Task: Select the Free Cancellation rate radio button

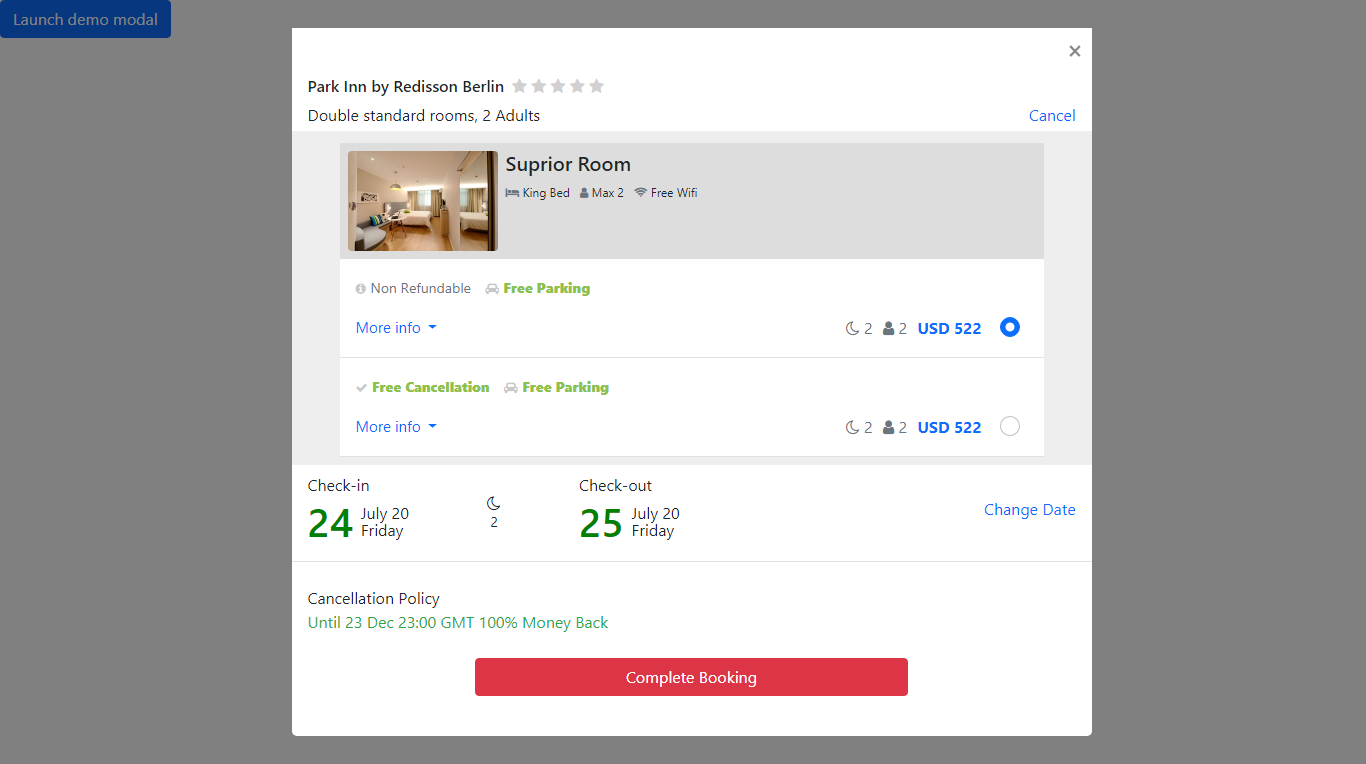Action: [x=1010, y=426]
